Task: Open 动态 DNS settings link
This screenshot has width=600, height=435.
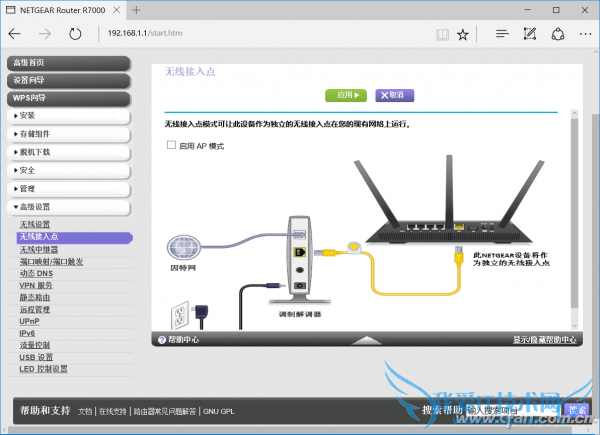Action: coord(36,274)
